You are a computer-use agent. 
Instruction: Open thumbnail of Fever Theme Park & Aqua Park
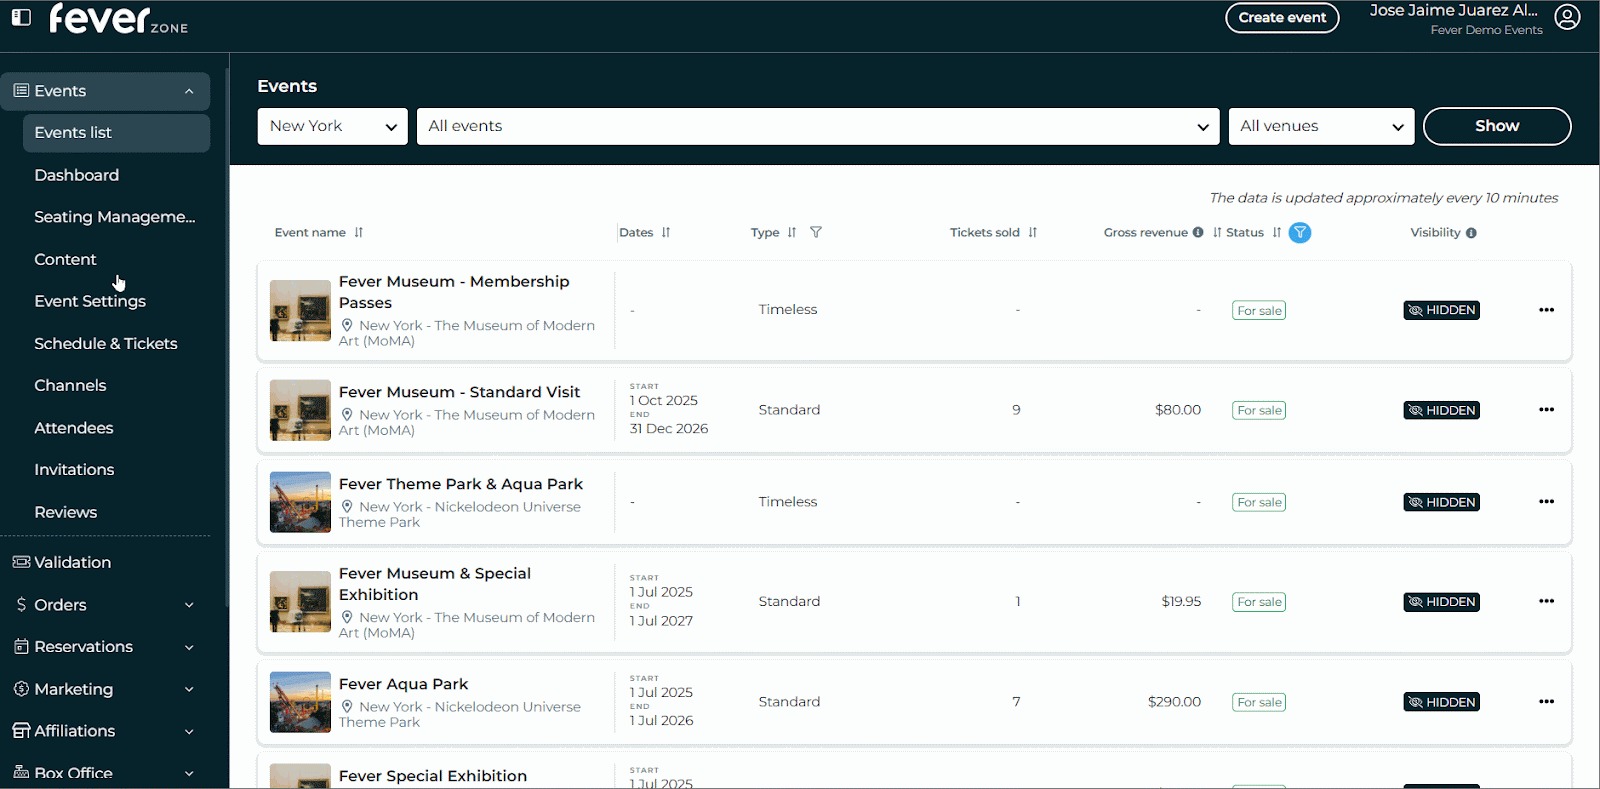pyautogui.click(x=300, y=502)
